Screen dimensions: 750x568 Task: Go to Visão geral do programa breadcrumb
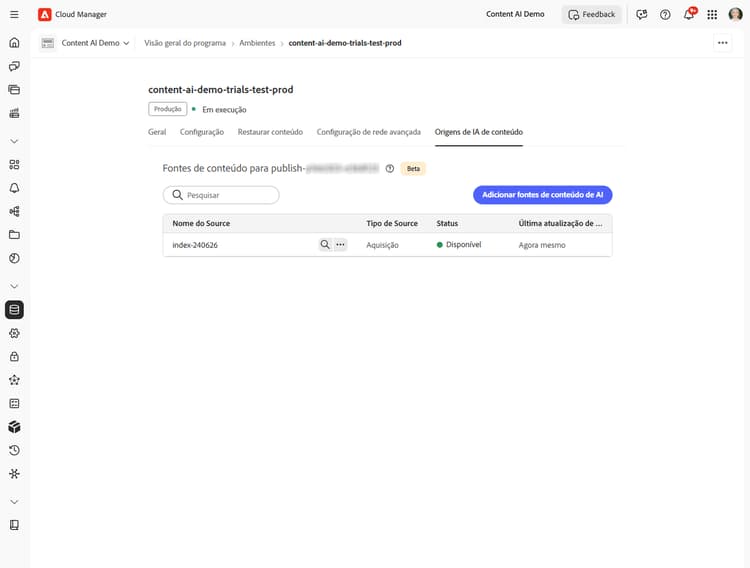(185, 43)
